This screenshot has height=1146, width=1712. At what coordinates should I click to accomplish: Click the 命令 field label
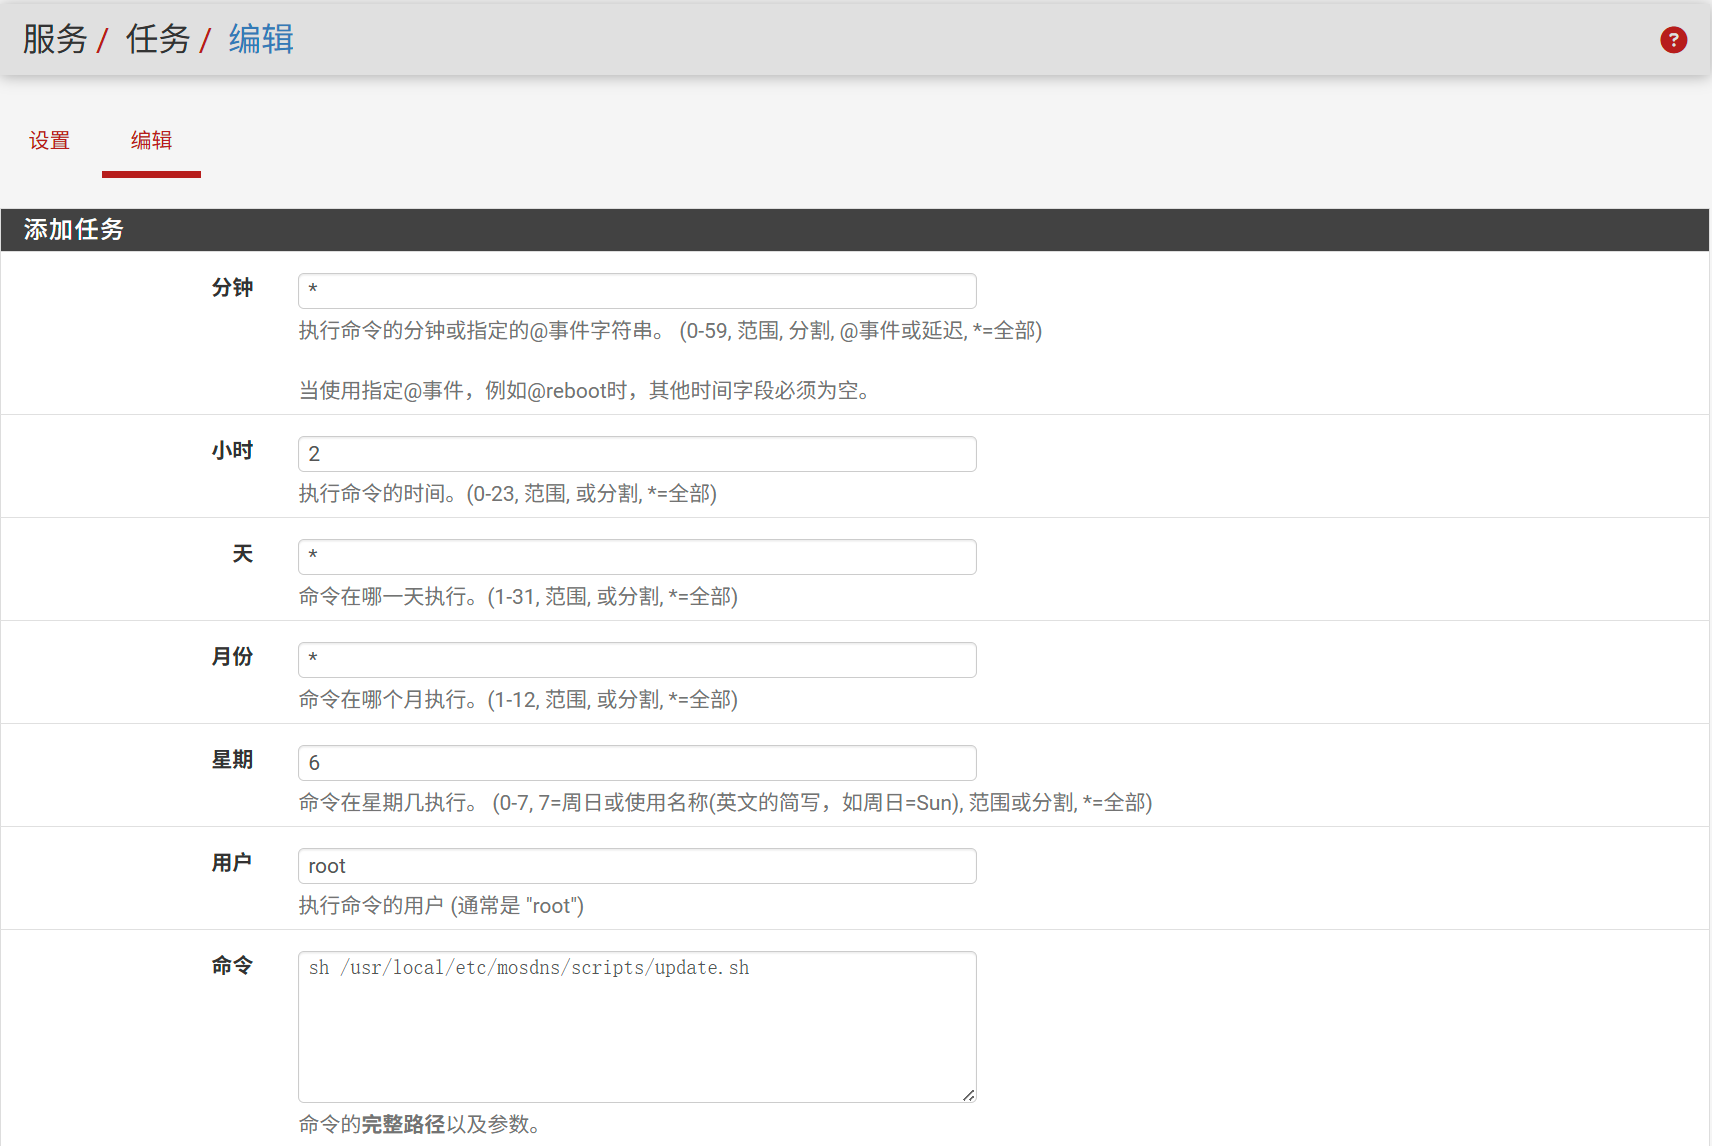(232, 966)
